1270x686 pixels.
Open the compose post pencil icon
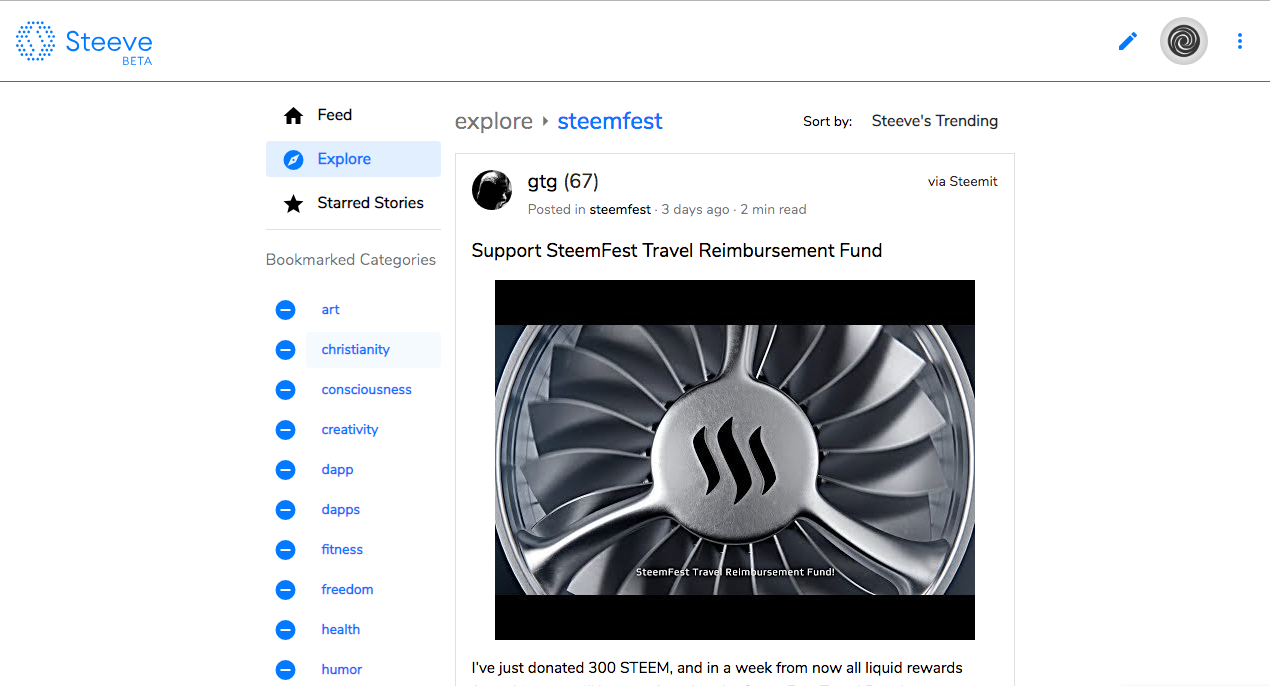pyautogui.click(x=1127, y=41)
